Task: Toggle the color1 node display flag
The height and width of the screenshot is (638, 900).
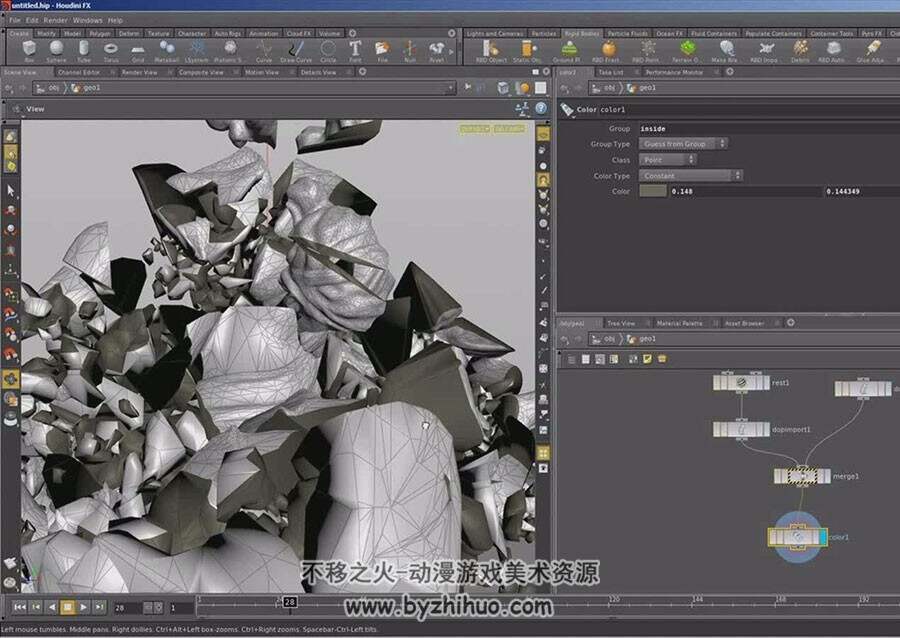Action: coord(823,538)
